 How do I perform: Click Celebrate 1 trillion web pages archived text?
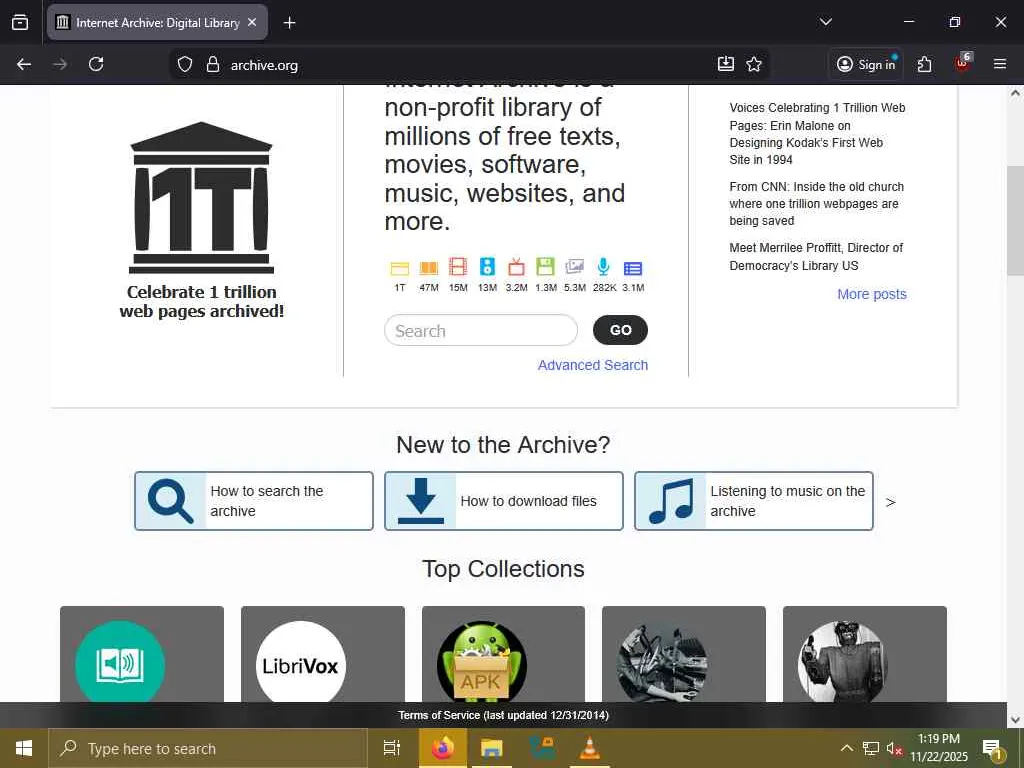pos(202,302)
